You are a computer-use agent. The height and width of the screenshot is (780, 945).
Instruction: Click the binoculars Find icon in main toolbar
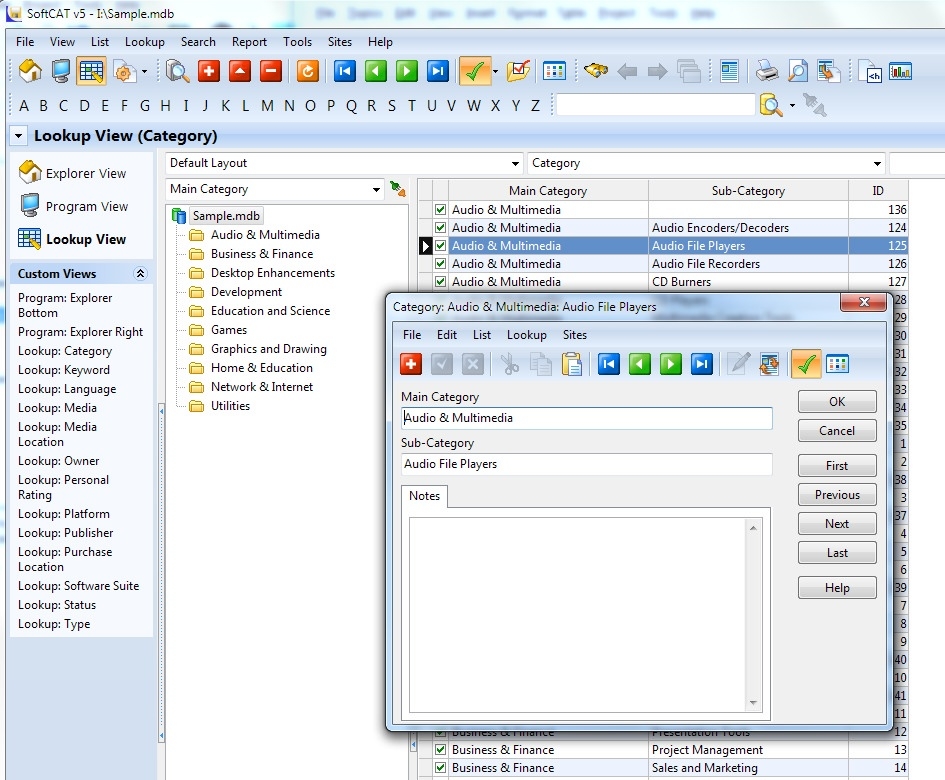tap(597, 71)
